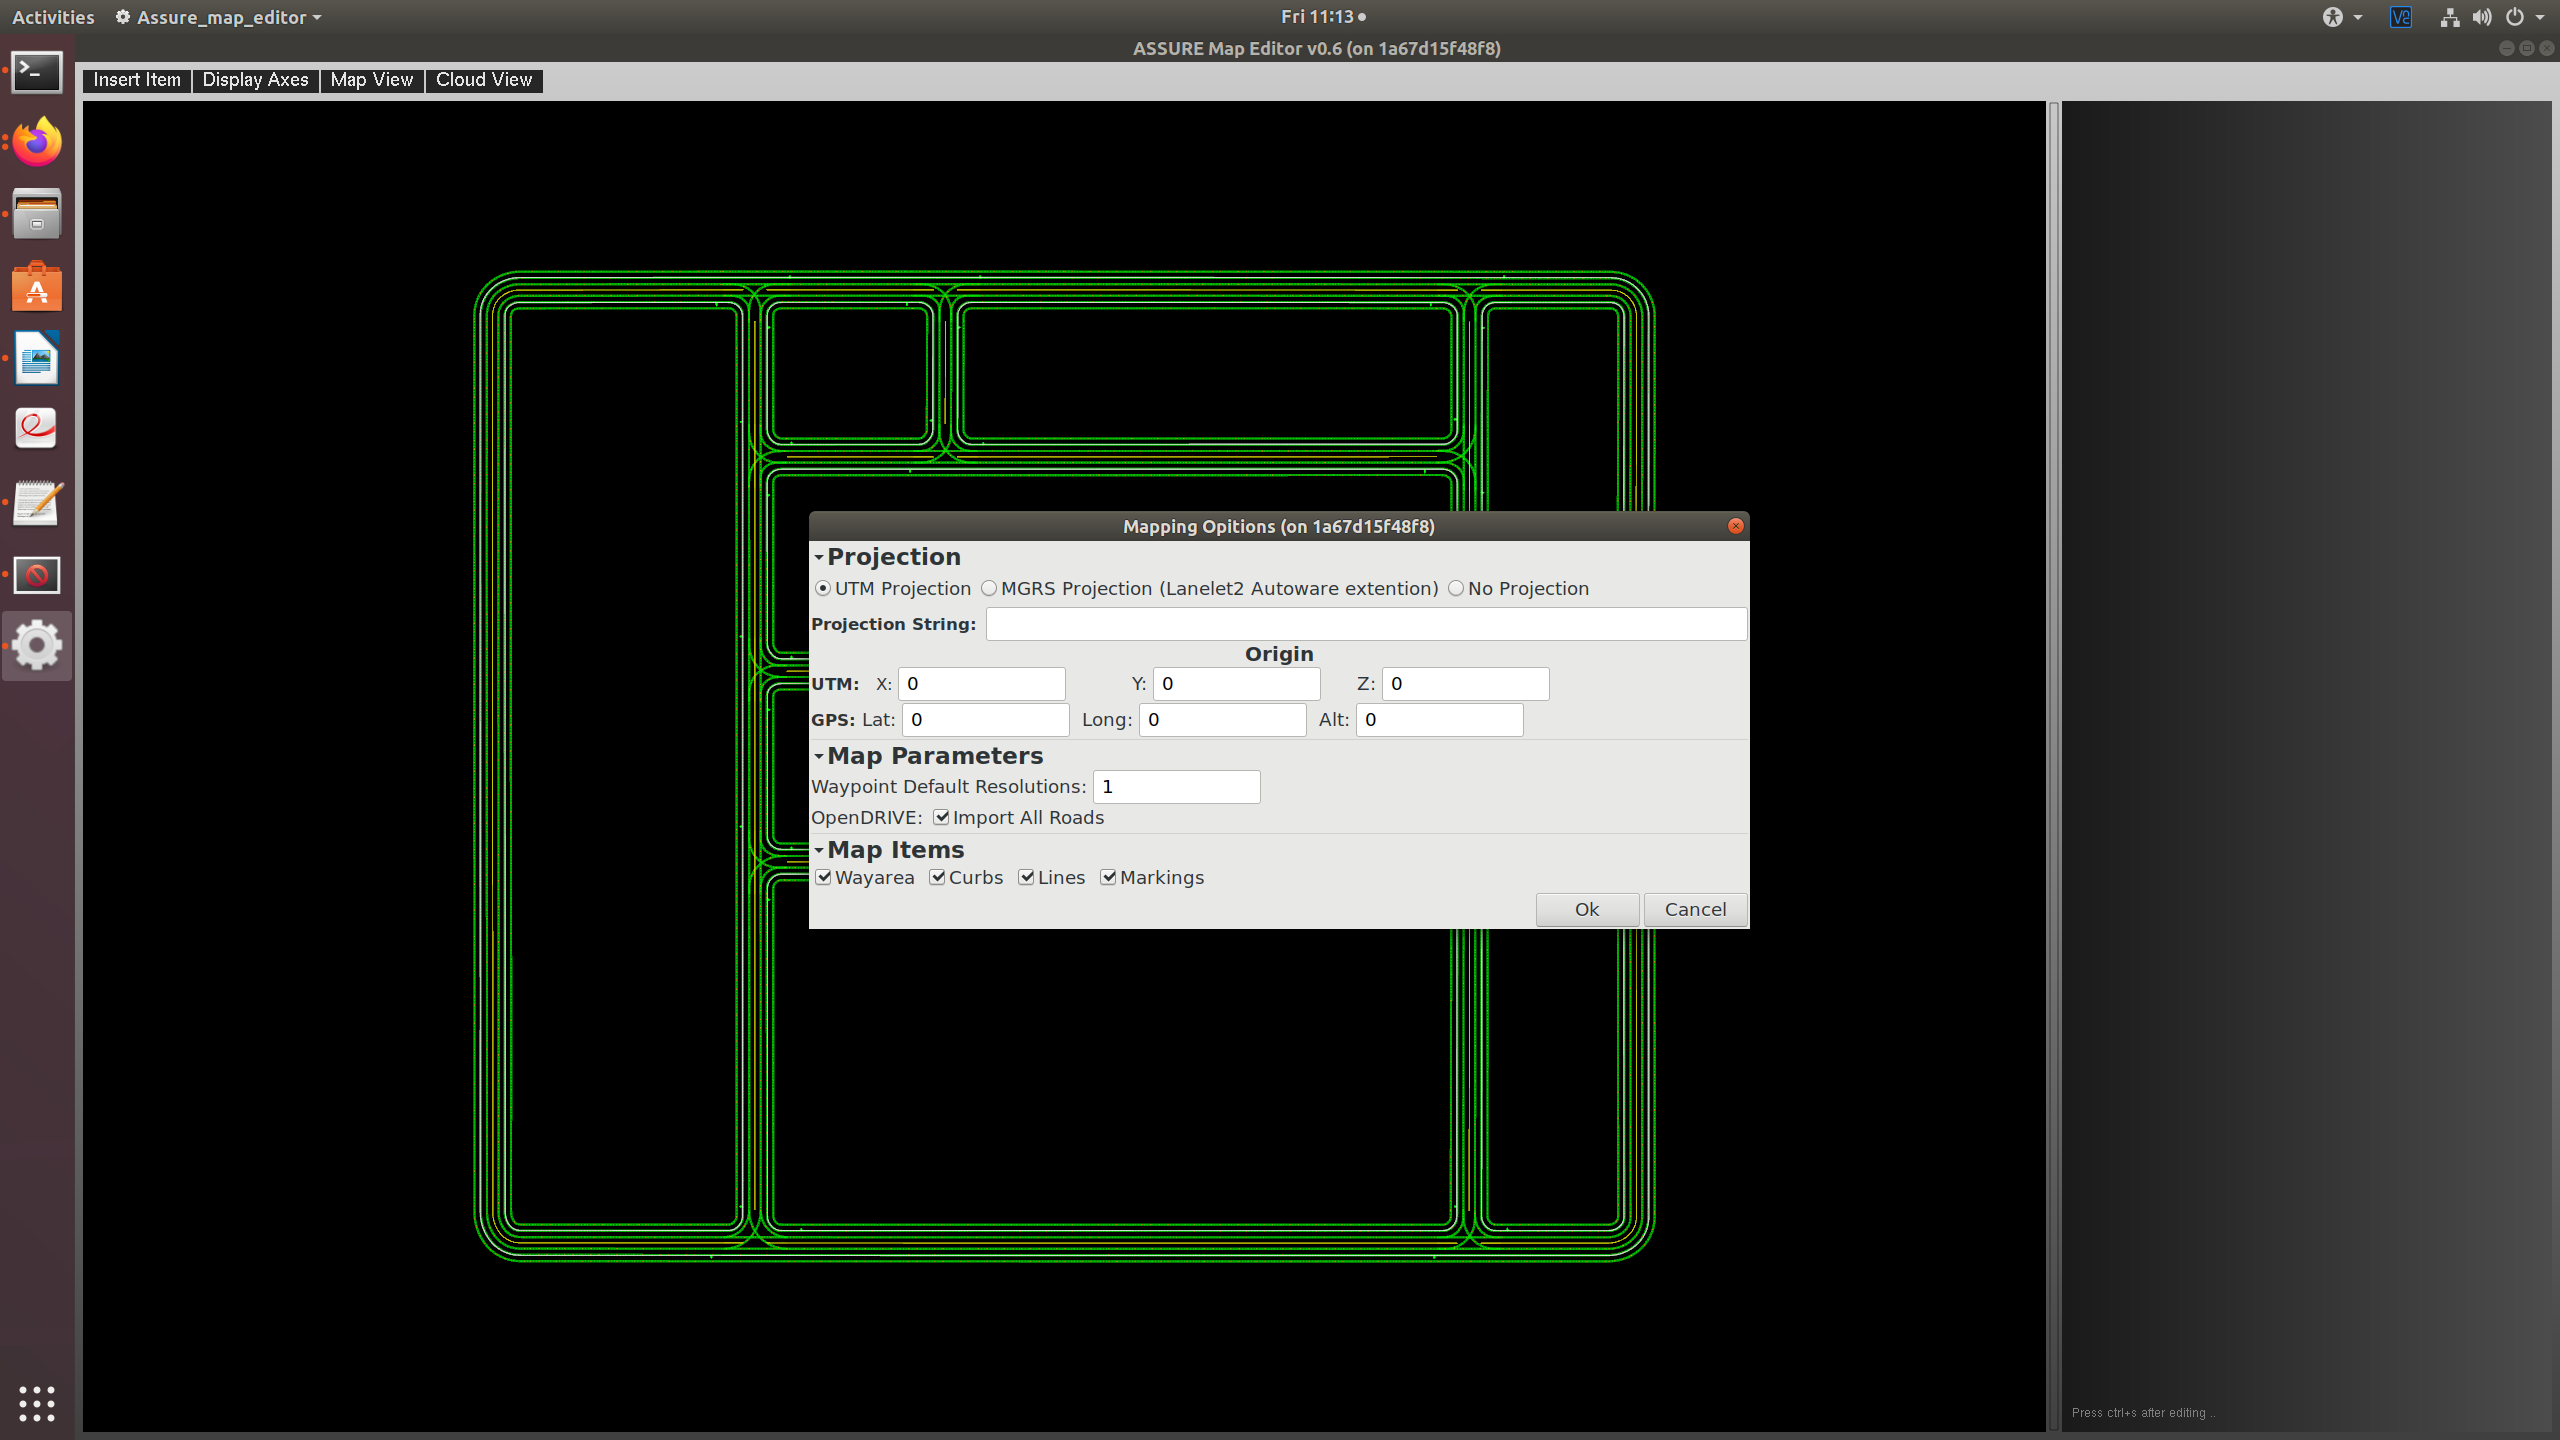
Task: Launch Firefox from the dock
Action: tap(36, 142)
